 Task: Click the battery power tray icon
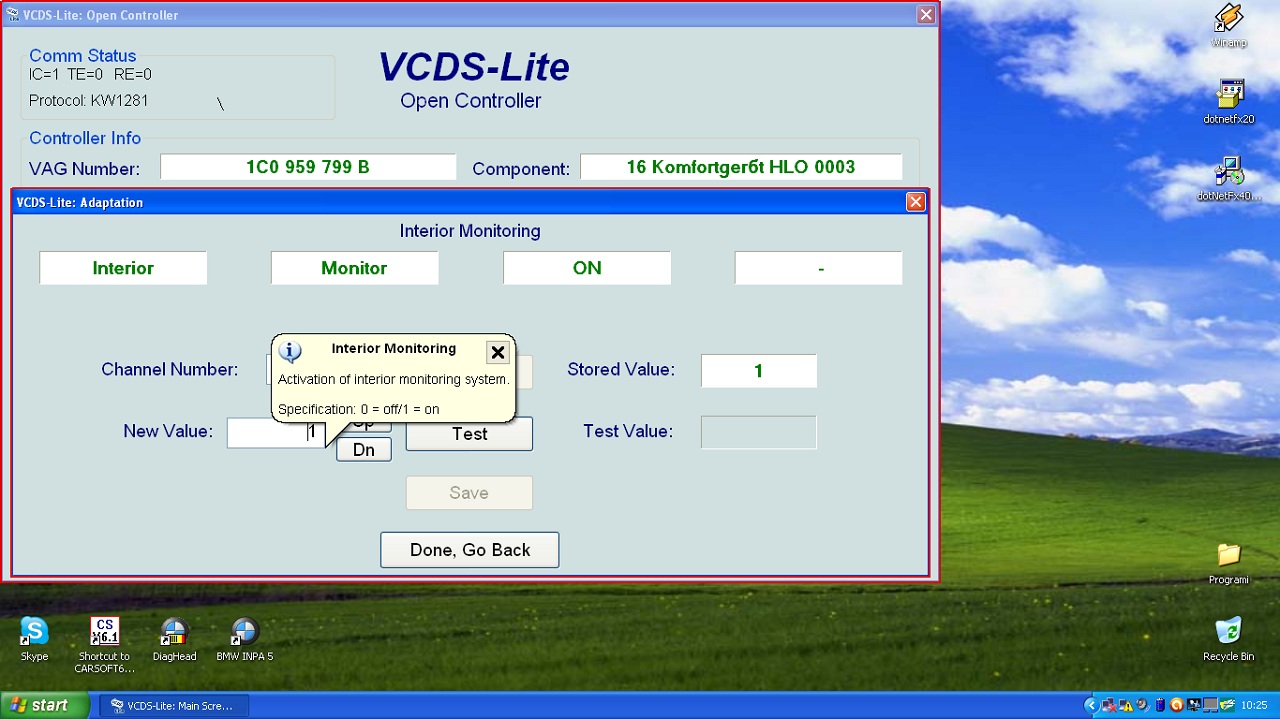coord(1160,705)
